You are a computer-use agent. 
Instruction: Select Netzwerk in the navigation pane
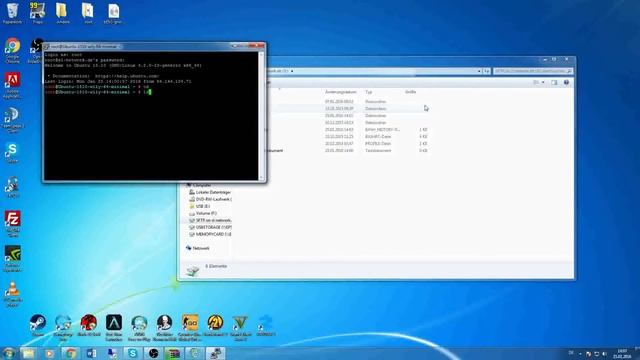198,248
